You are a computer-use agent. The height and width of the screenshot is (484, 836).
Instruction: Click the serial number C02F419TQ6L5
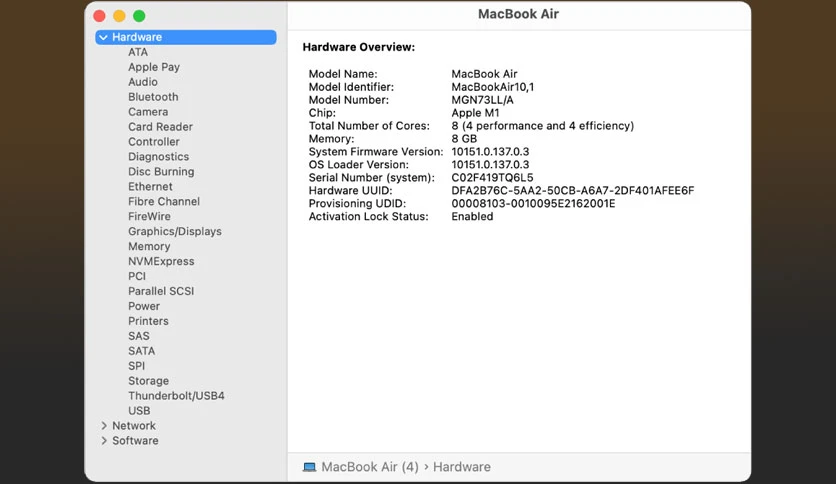point(492,178)
